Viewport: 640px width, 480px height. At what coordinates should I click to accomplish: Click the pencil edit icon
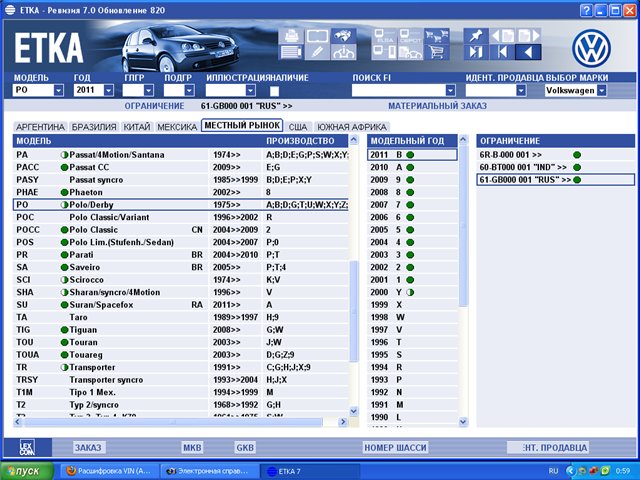click(317, 51)
